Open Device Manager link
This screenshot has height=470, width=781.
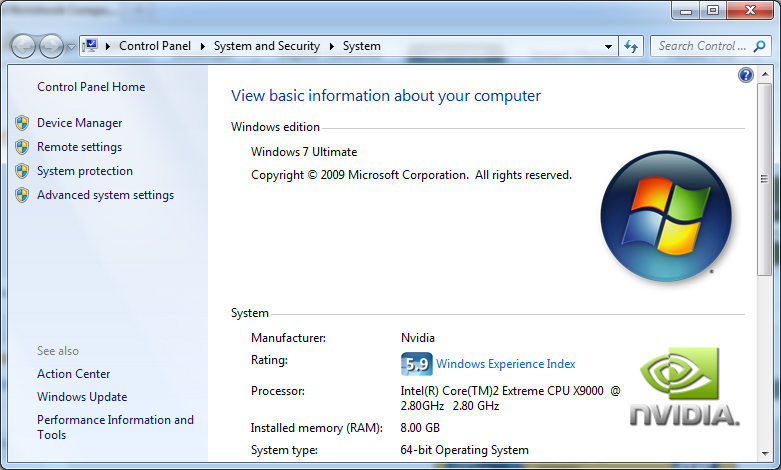coord(80,122)
